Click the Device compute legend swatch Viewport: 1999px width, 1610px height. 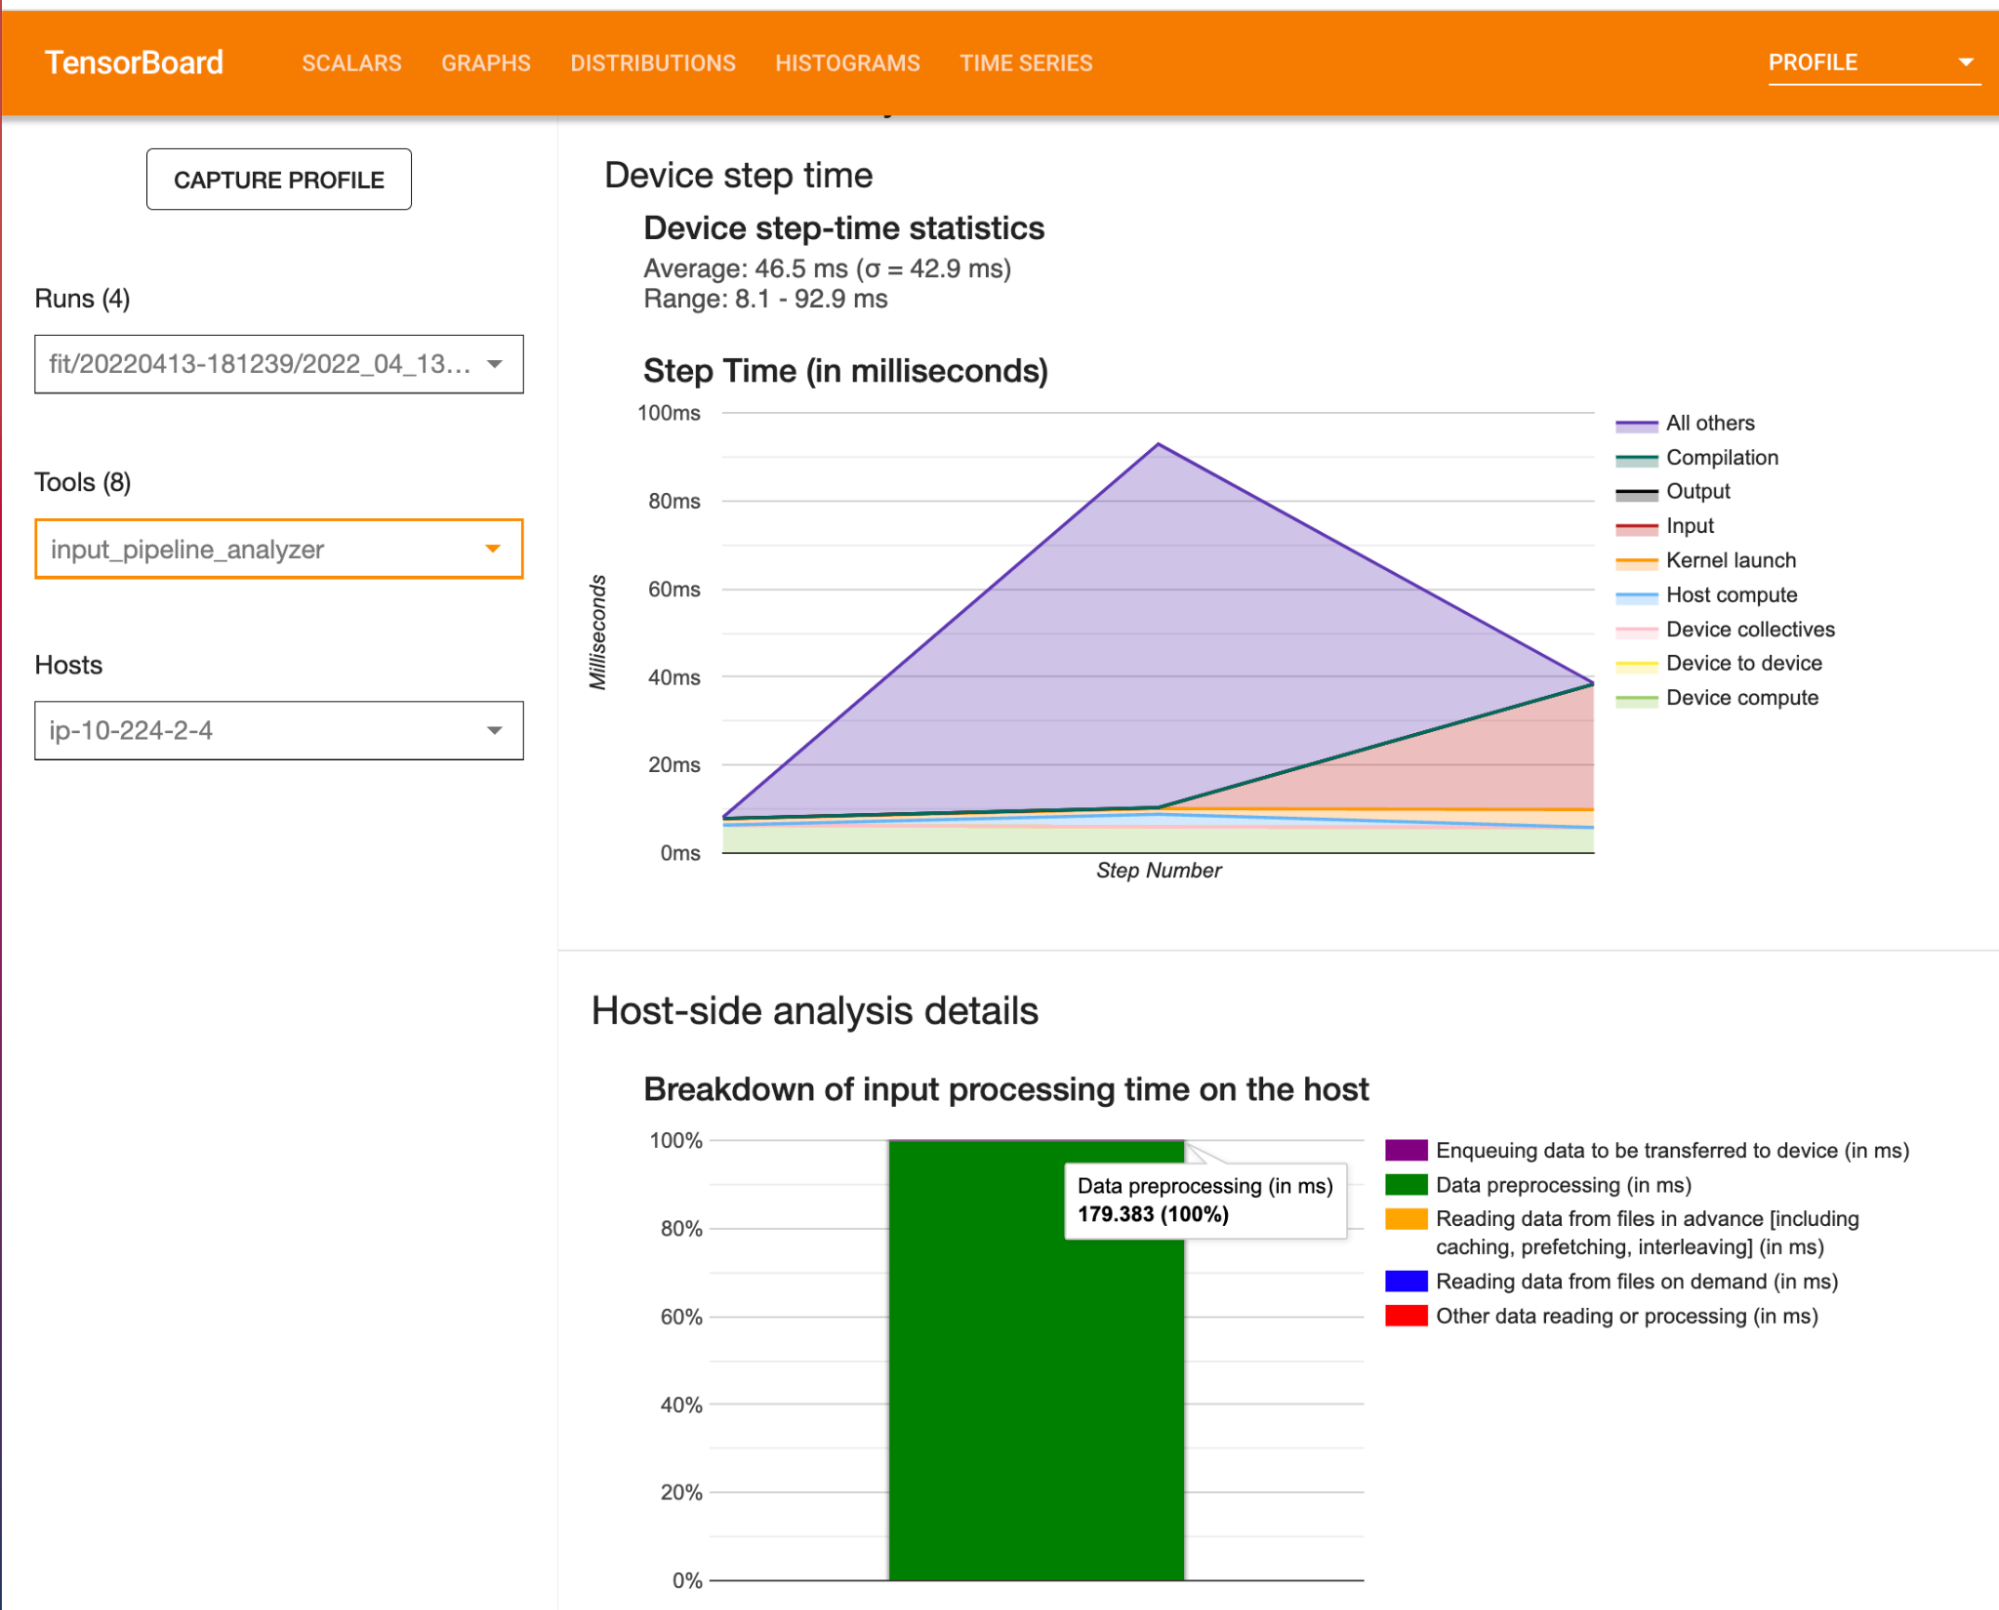(1636, 700)
